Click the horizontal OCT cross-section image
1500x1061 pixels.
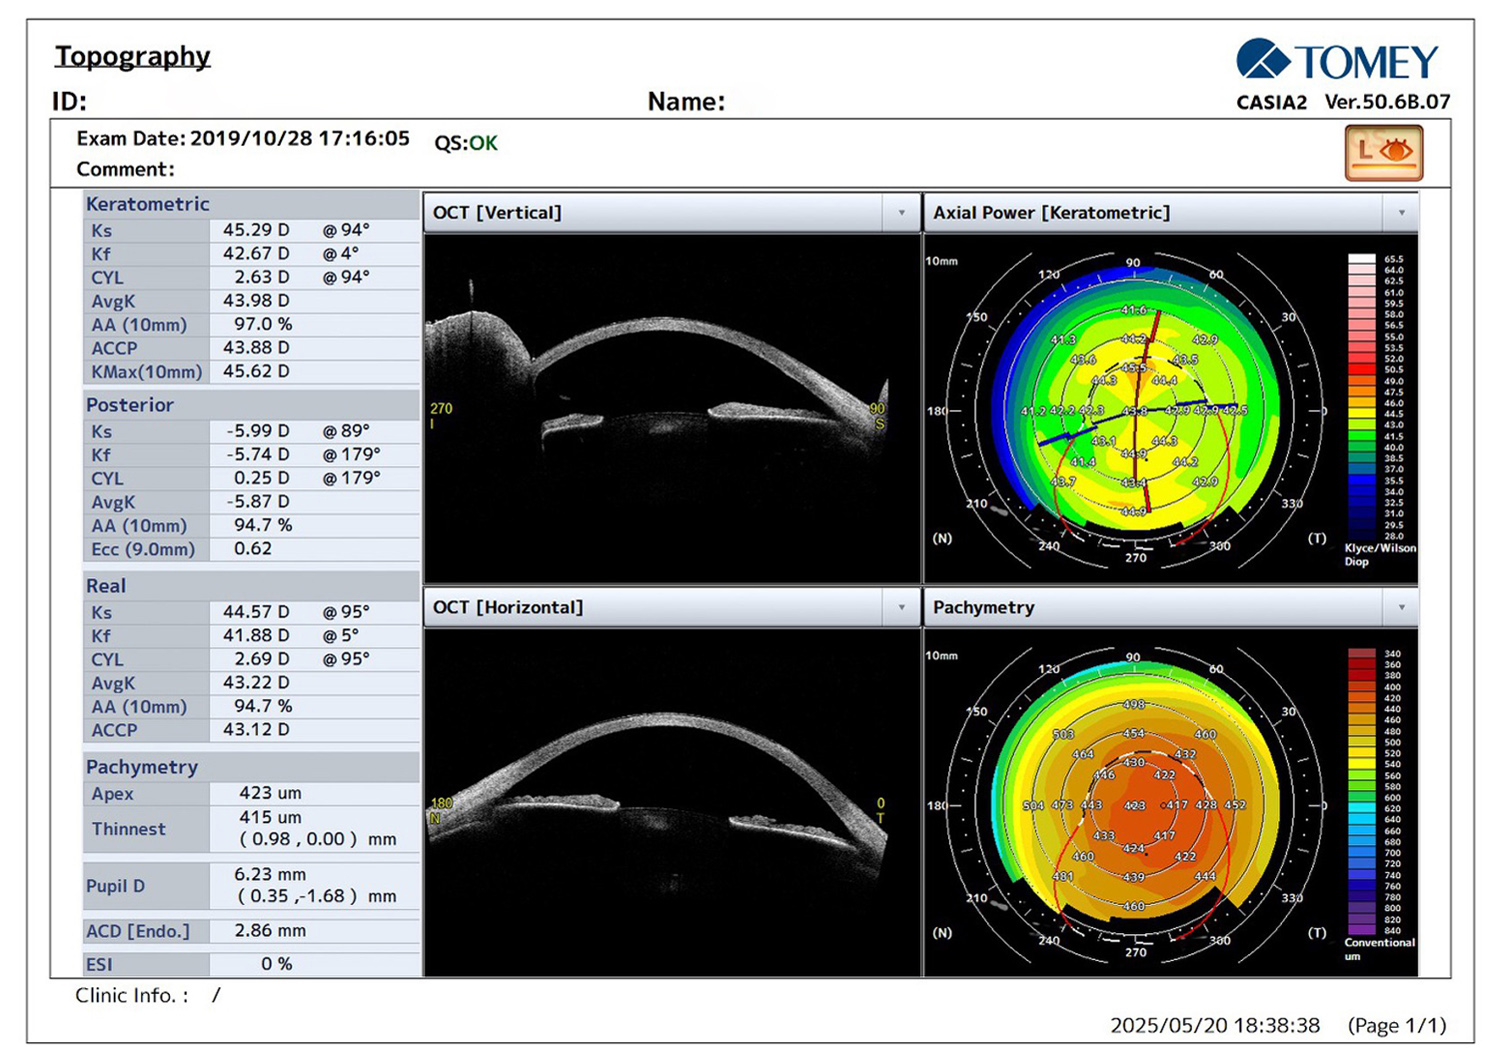tap(672, 802)
